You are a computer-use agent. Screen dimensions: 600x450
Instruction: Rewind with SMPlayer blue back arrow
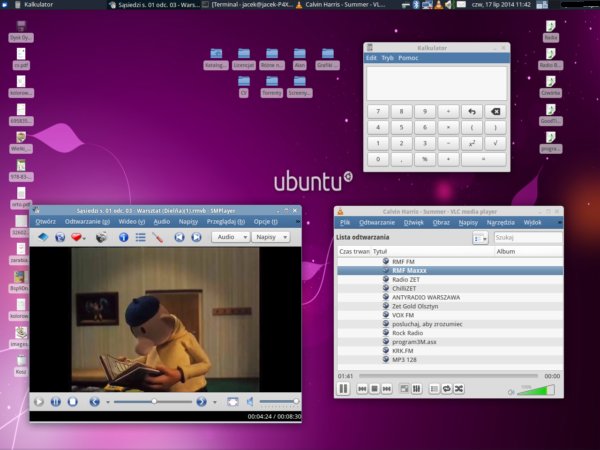point(95,402)
